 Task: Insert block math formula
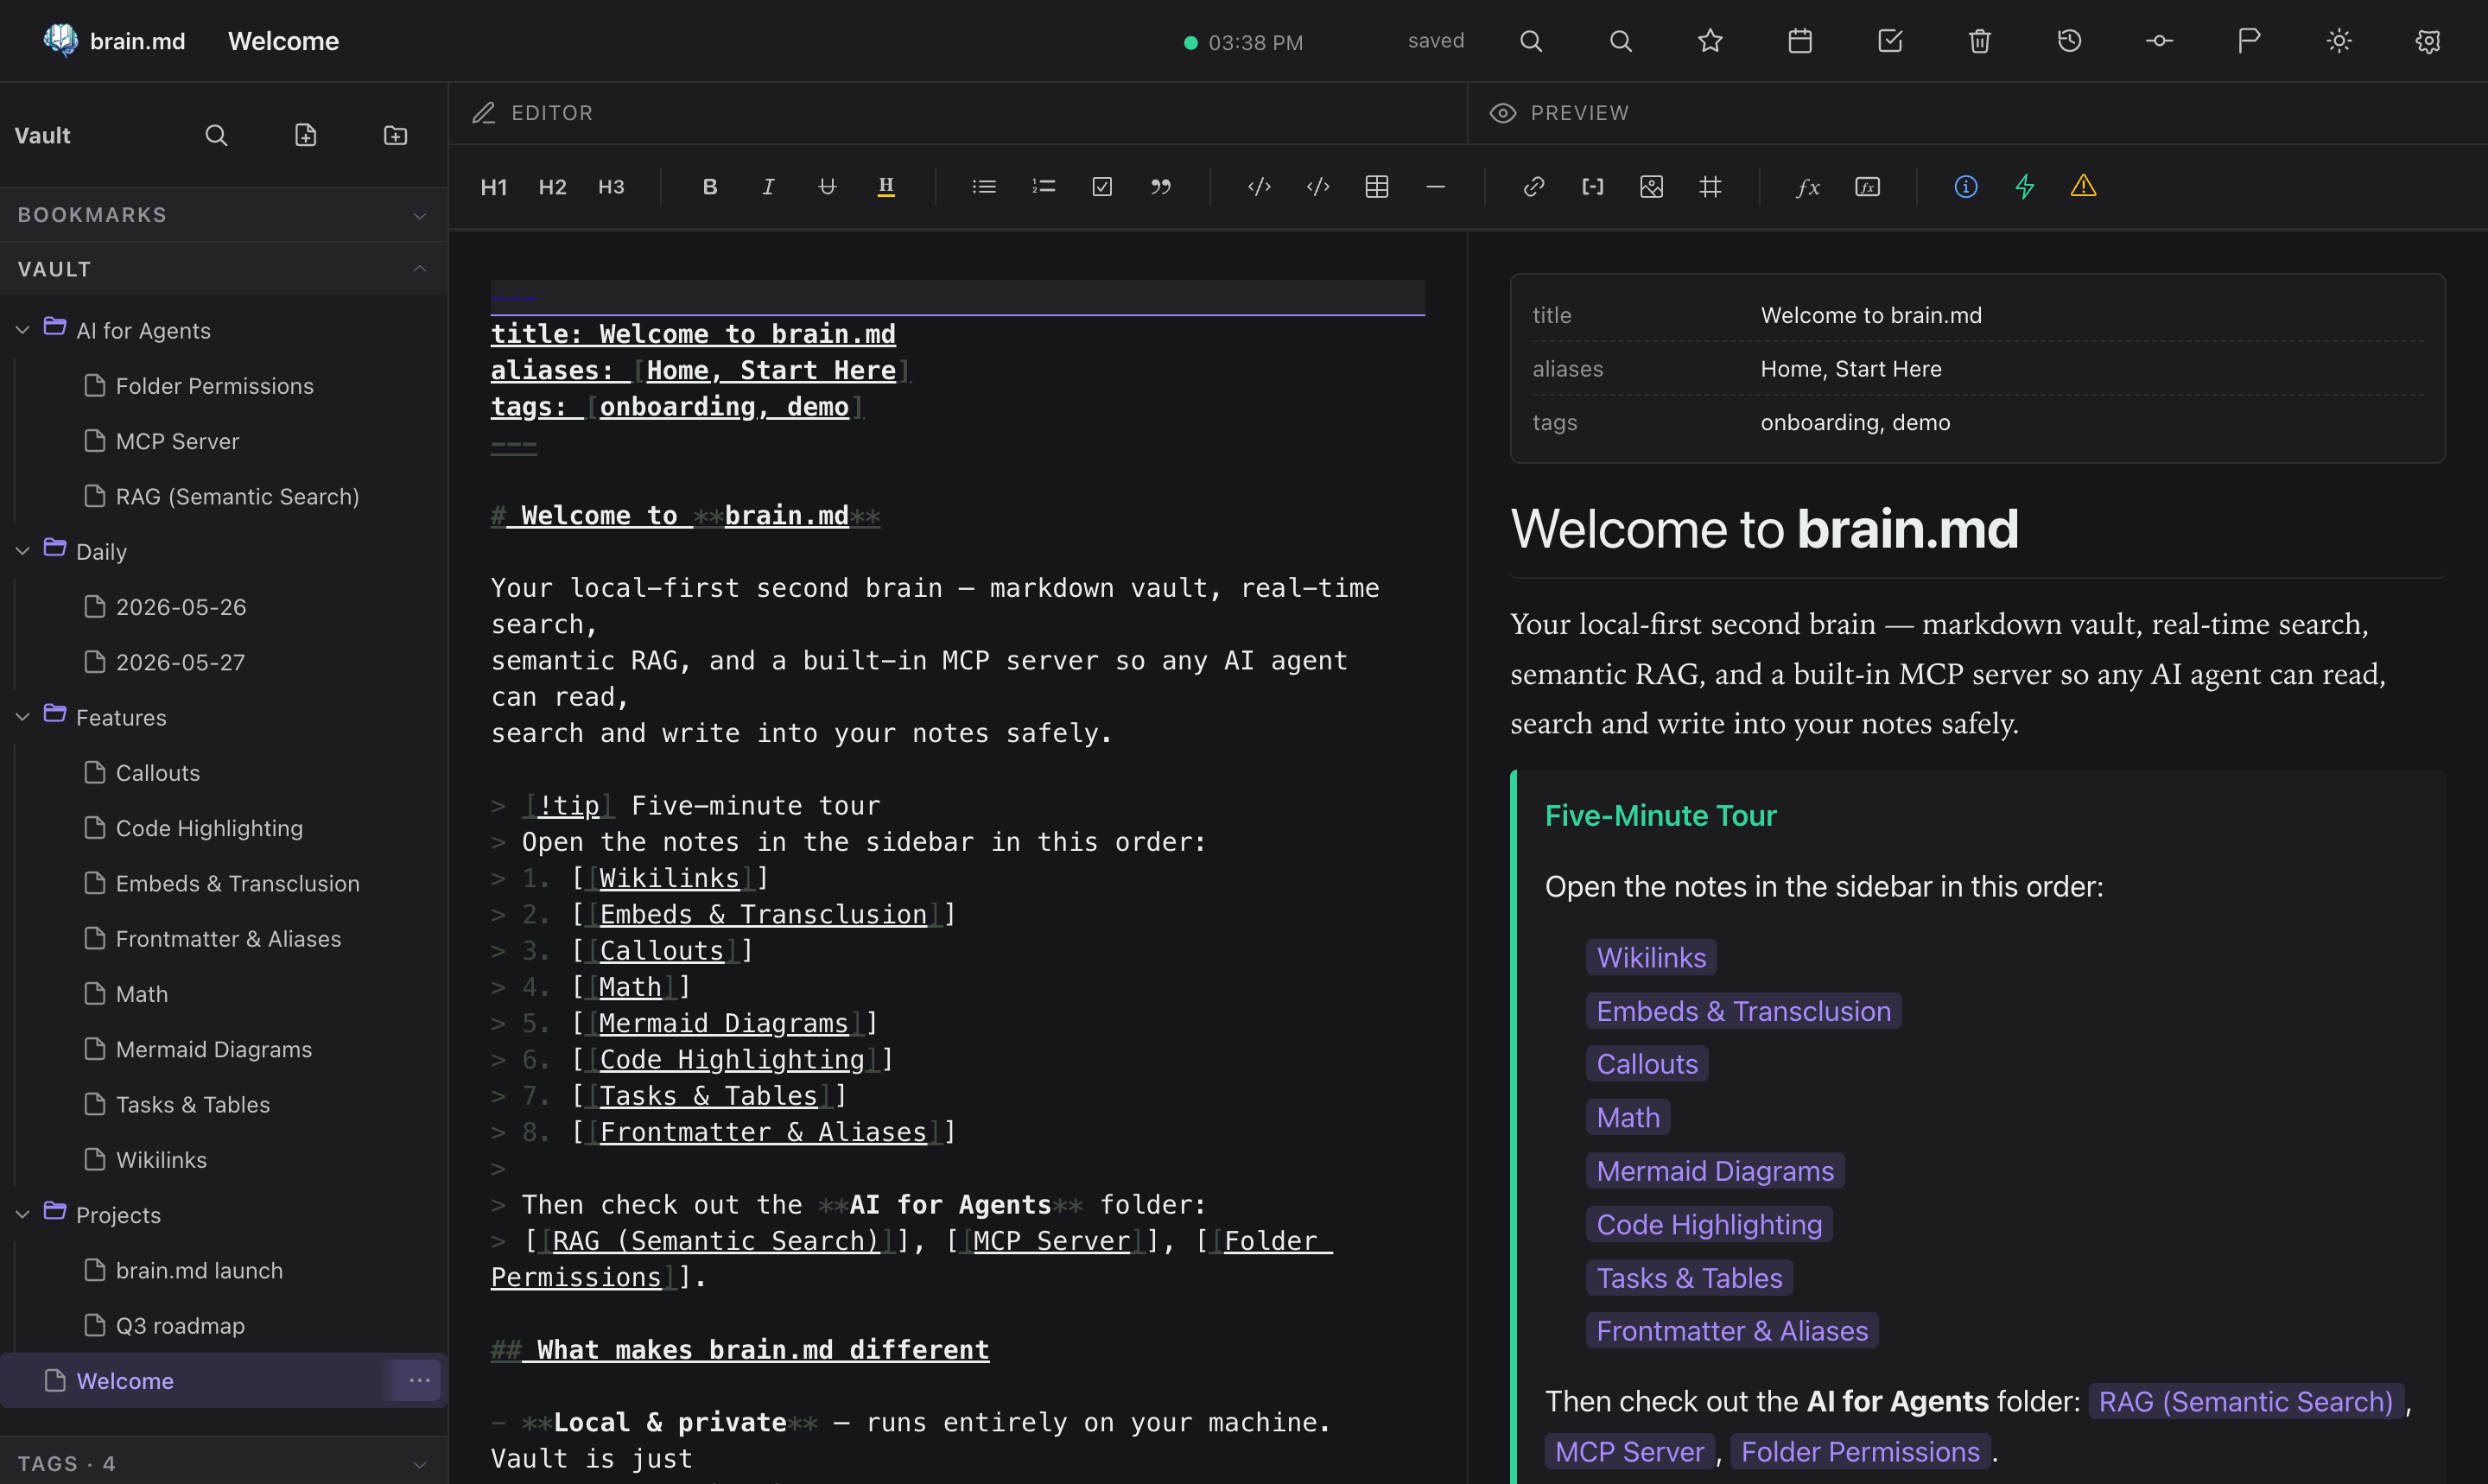click(1867, 187)
